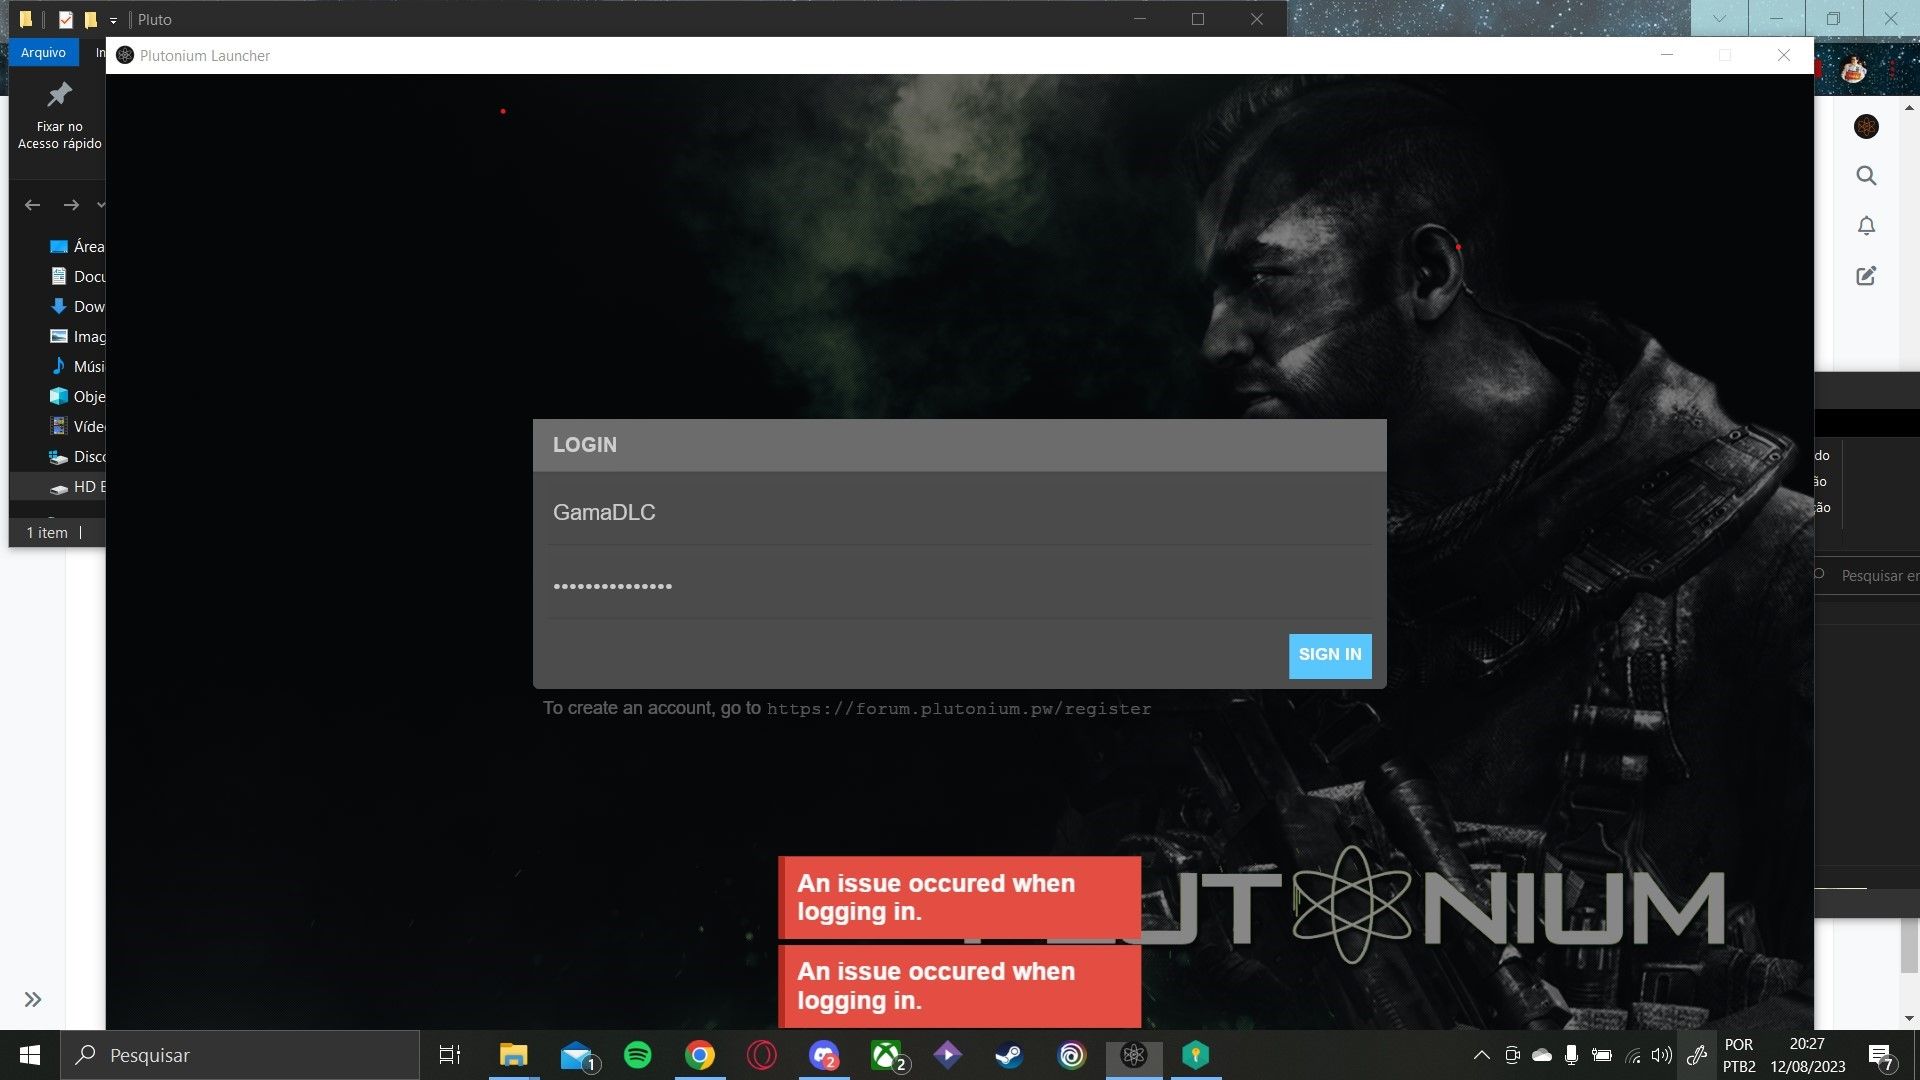Screen dimensions: 1920x1080
Task: Switch to Plutonium Launcher on the taskbar
Action: tap(1134, 1055)
